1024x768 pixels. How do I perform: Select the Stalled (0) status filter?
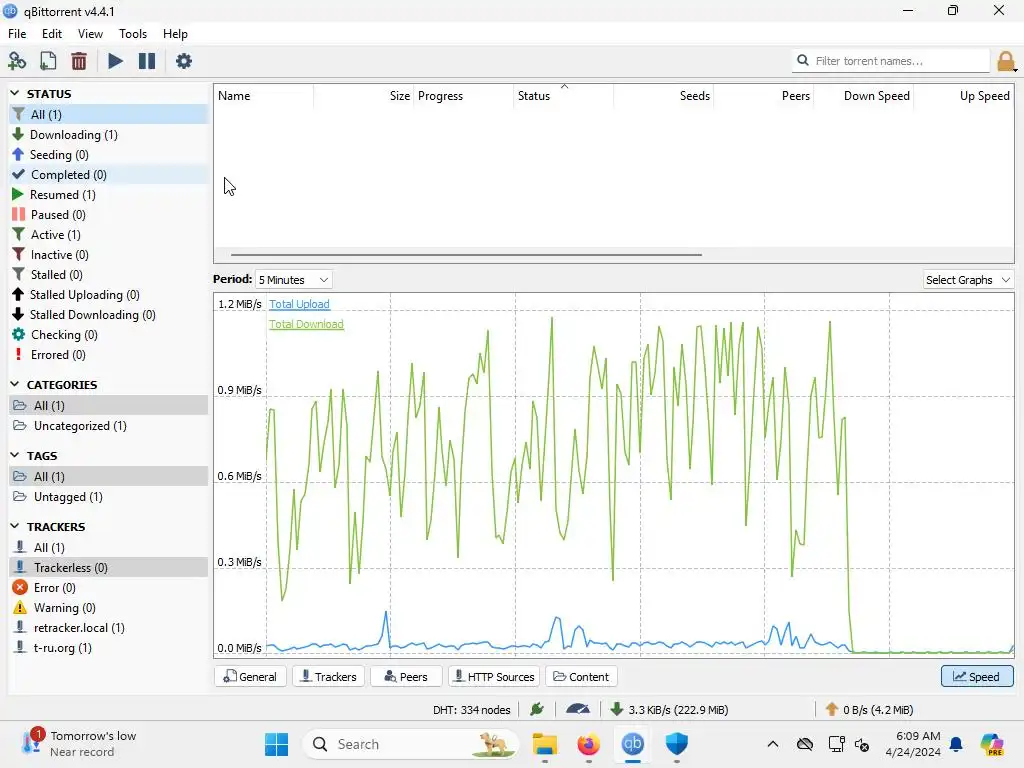(108, 275)
